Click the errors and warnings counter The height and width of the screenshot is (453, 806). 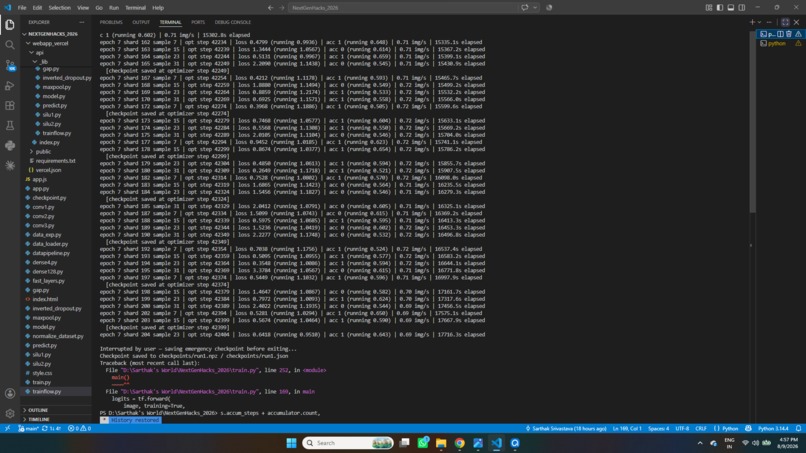[x=79, y=428]
